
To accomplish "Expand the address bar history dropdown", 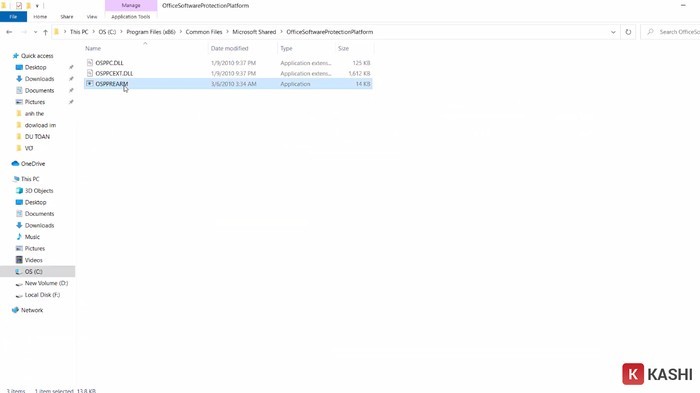I will [x=613, y=32].
